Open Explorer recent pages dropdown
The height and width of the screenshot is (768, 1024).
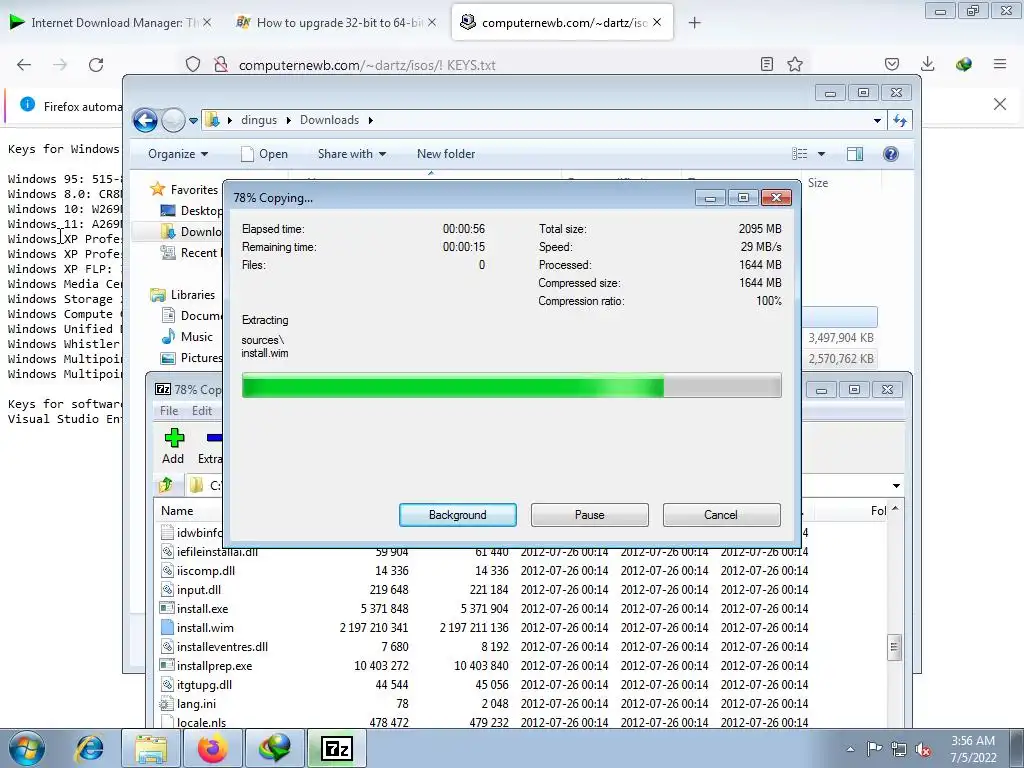point(193,121)
